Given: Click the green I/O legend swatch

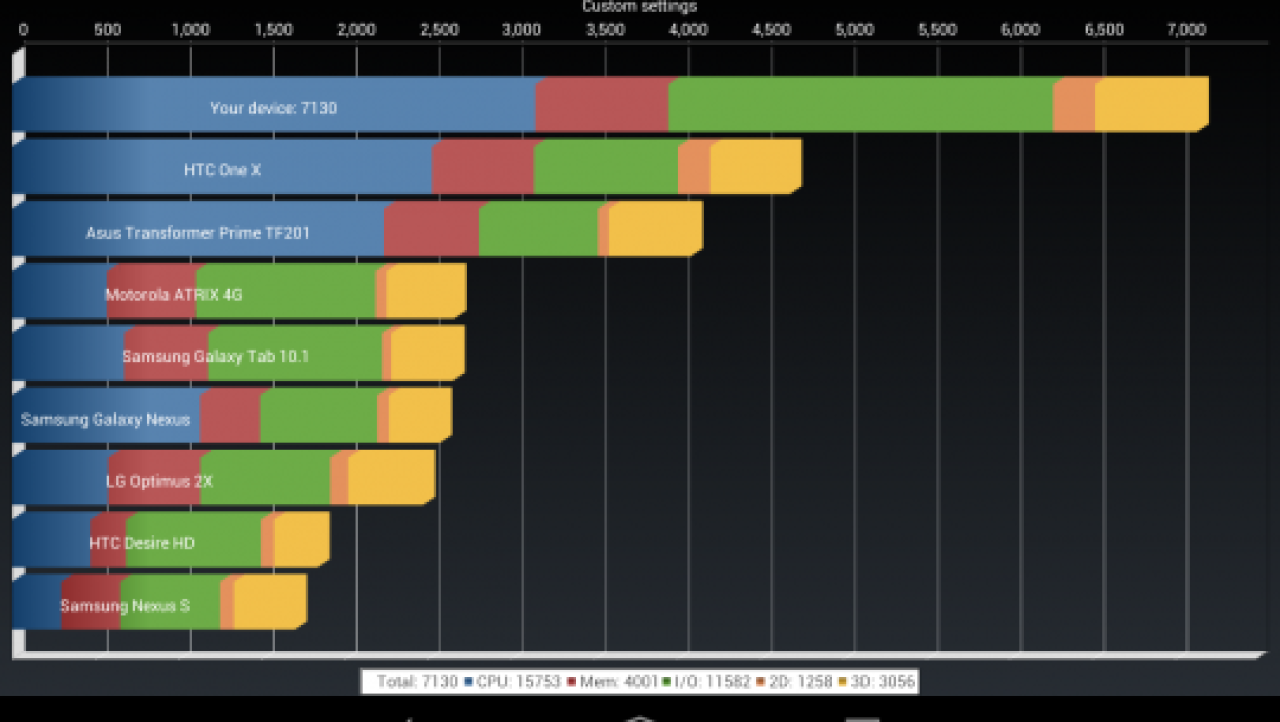Looking at the screenshot, I should pyautogui.click(x=666, y=682).
